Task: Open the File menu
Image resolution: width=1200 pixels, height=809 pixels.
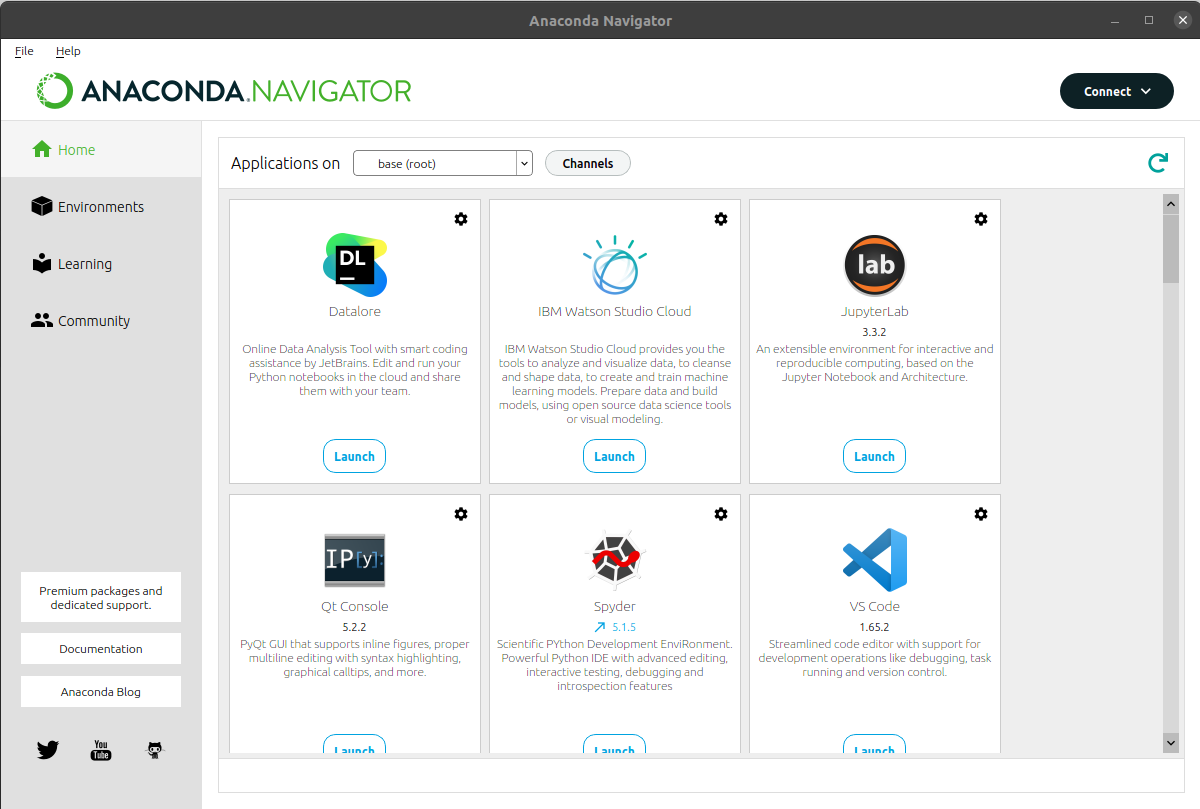Action: [x=24, y=51]
